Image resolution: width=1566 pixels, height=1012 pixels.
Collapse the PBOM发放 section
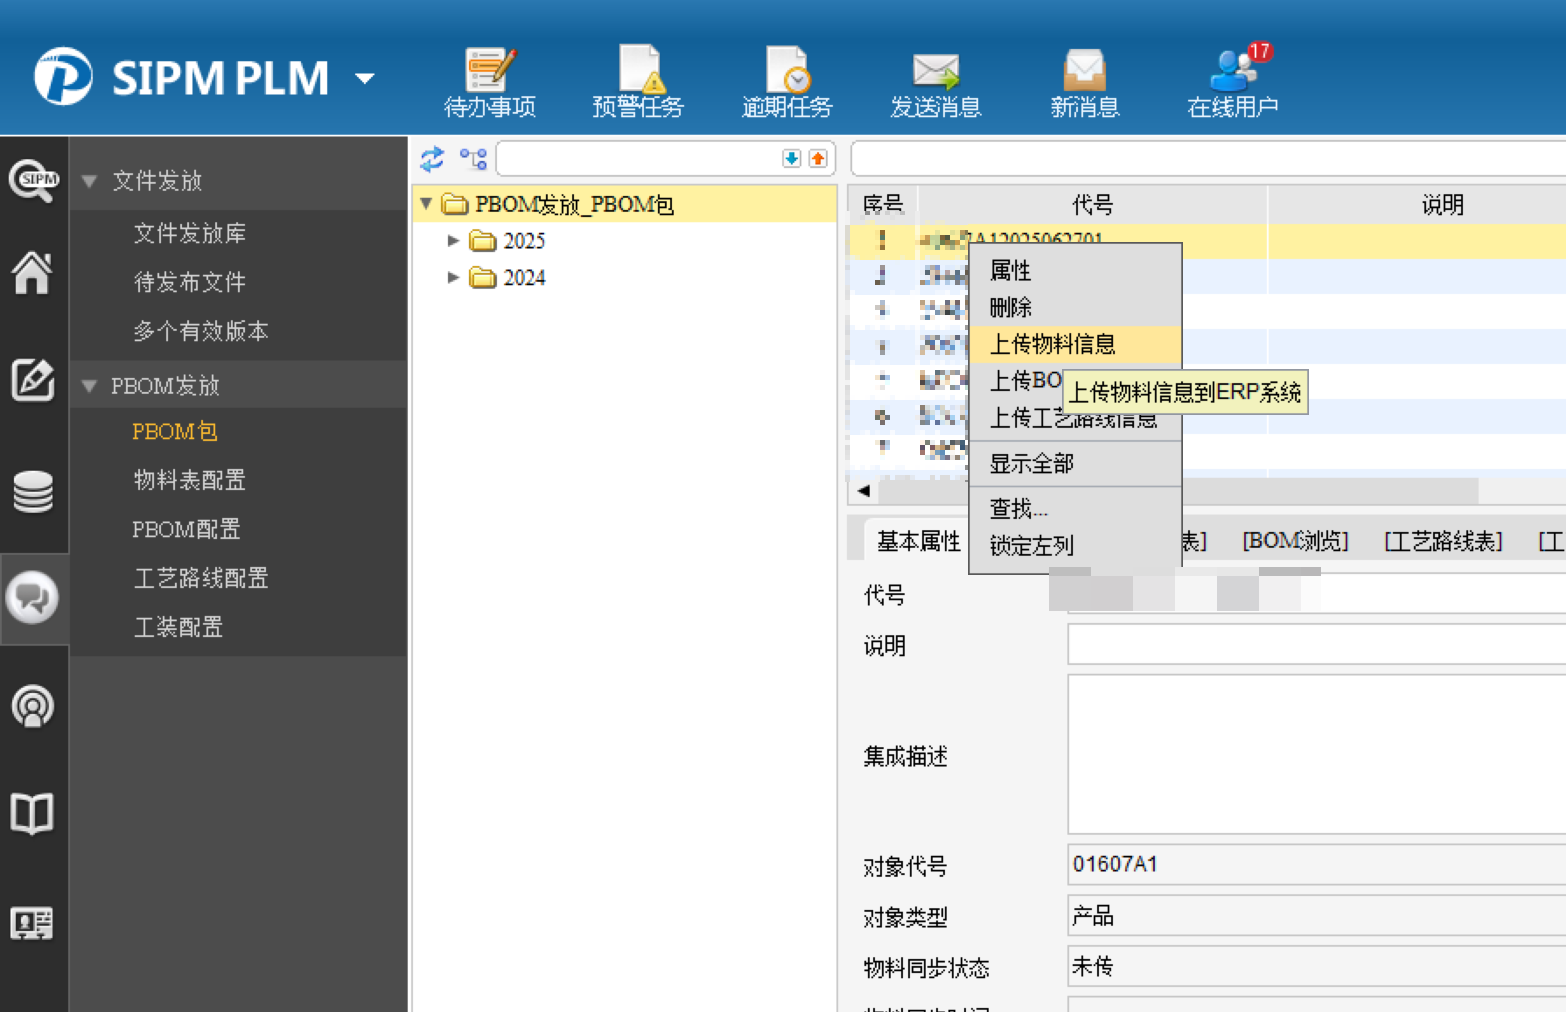coord(90,386)
